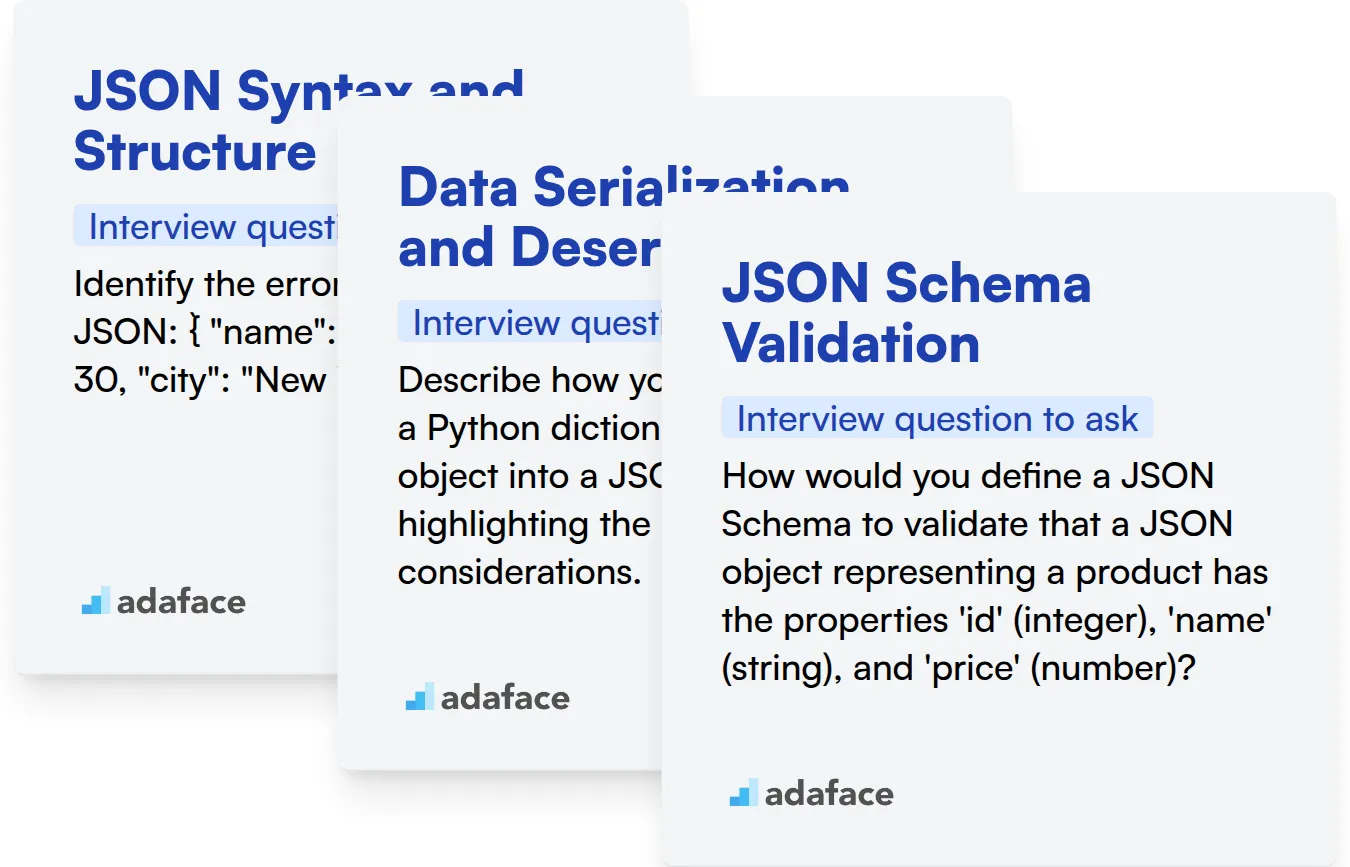Open the JSON Schema Validation heading
This screenshot has width=1350, height=867.
905,312
